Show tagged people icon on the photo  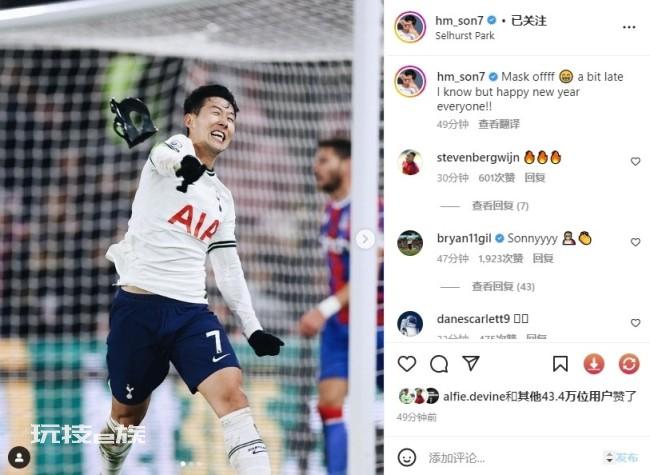[19, 457]
